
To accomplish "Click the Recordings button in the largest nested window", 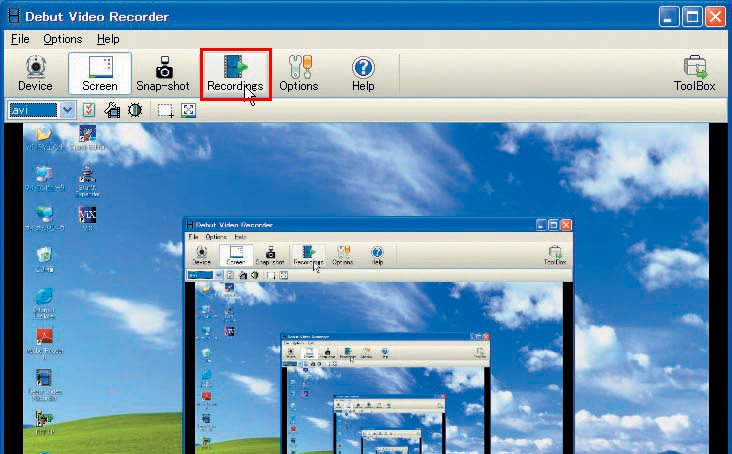I will pyautogui.click(x=308, y=255).
